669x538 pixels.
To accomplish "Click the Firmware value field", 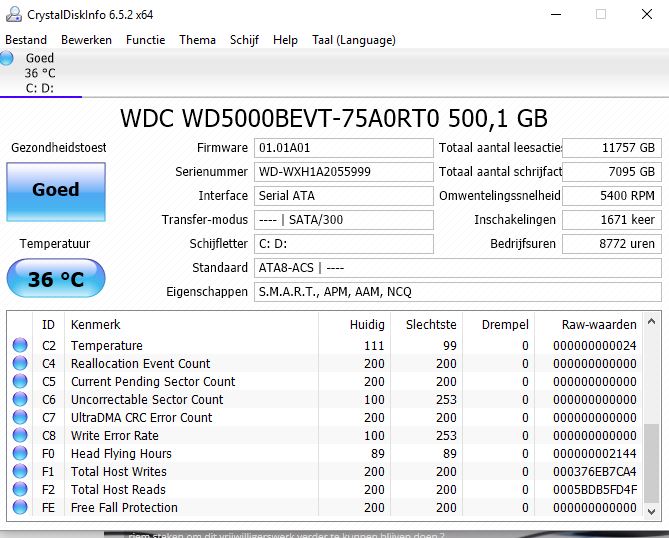I will point(343,148).
